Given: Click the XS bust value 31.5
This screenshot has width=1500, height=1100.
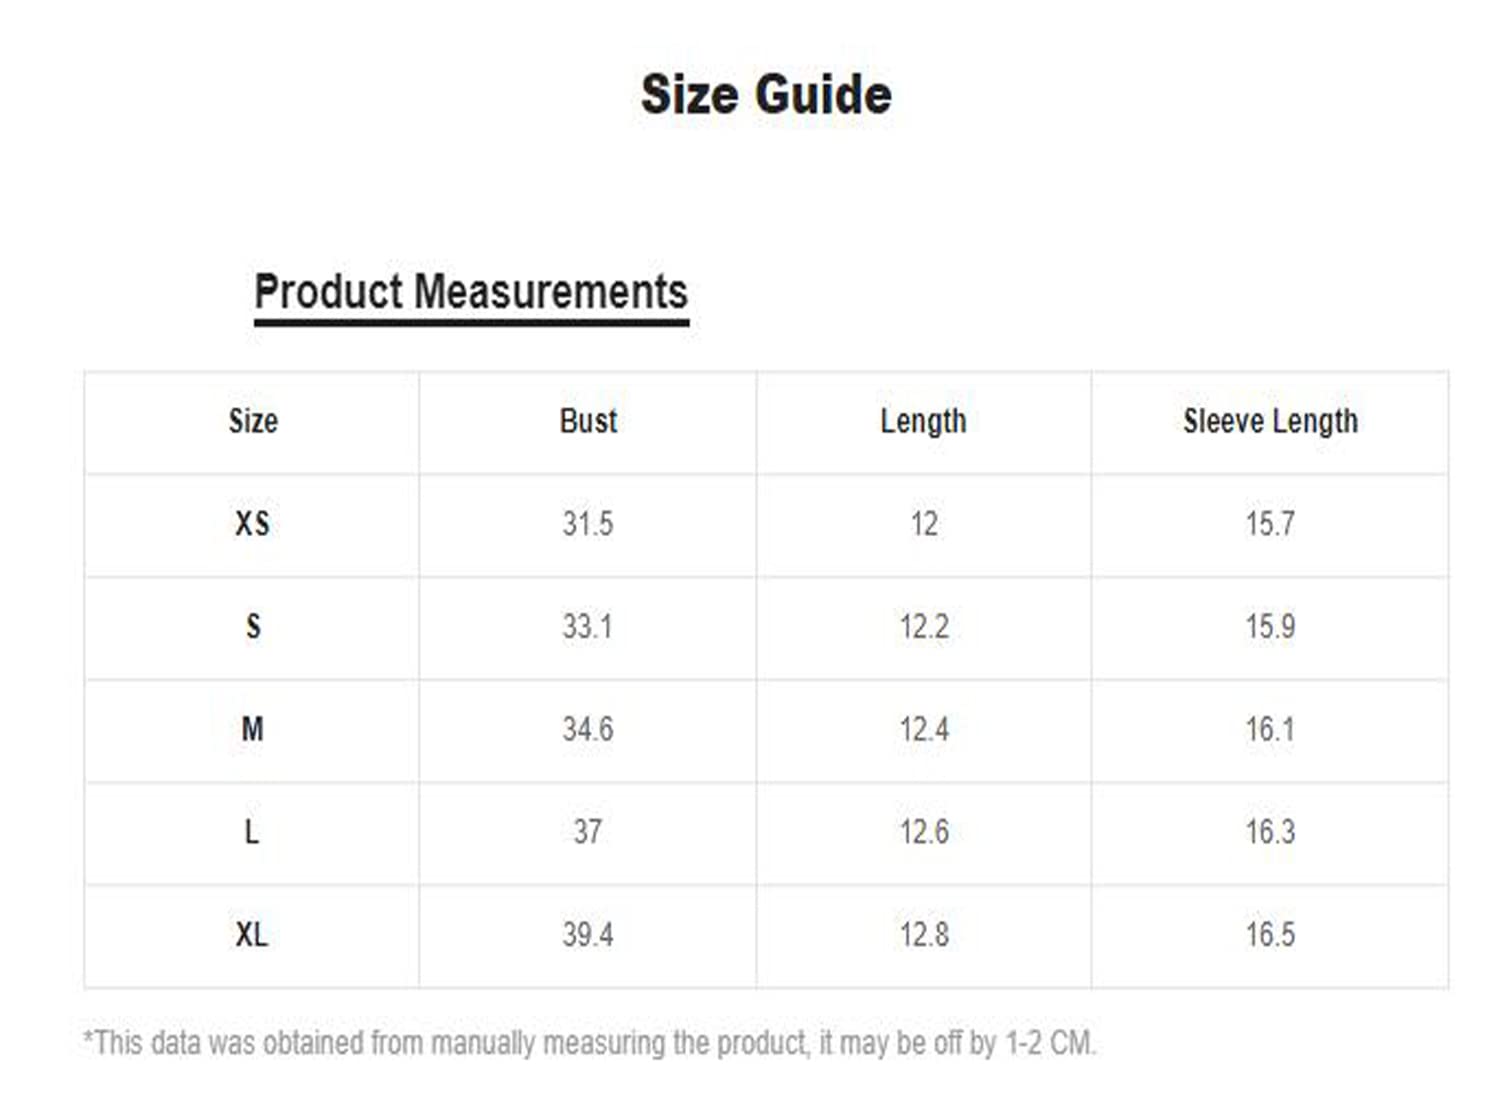Looking at the screenshot, I should pos(587,523).
